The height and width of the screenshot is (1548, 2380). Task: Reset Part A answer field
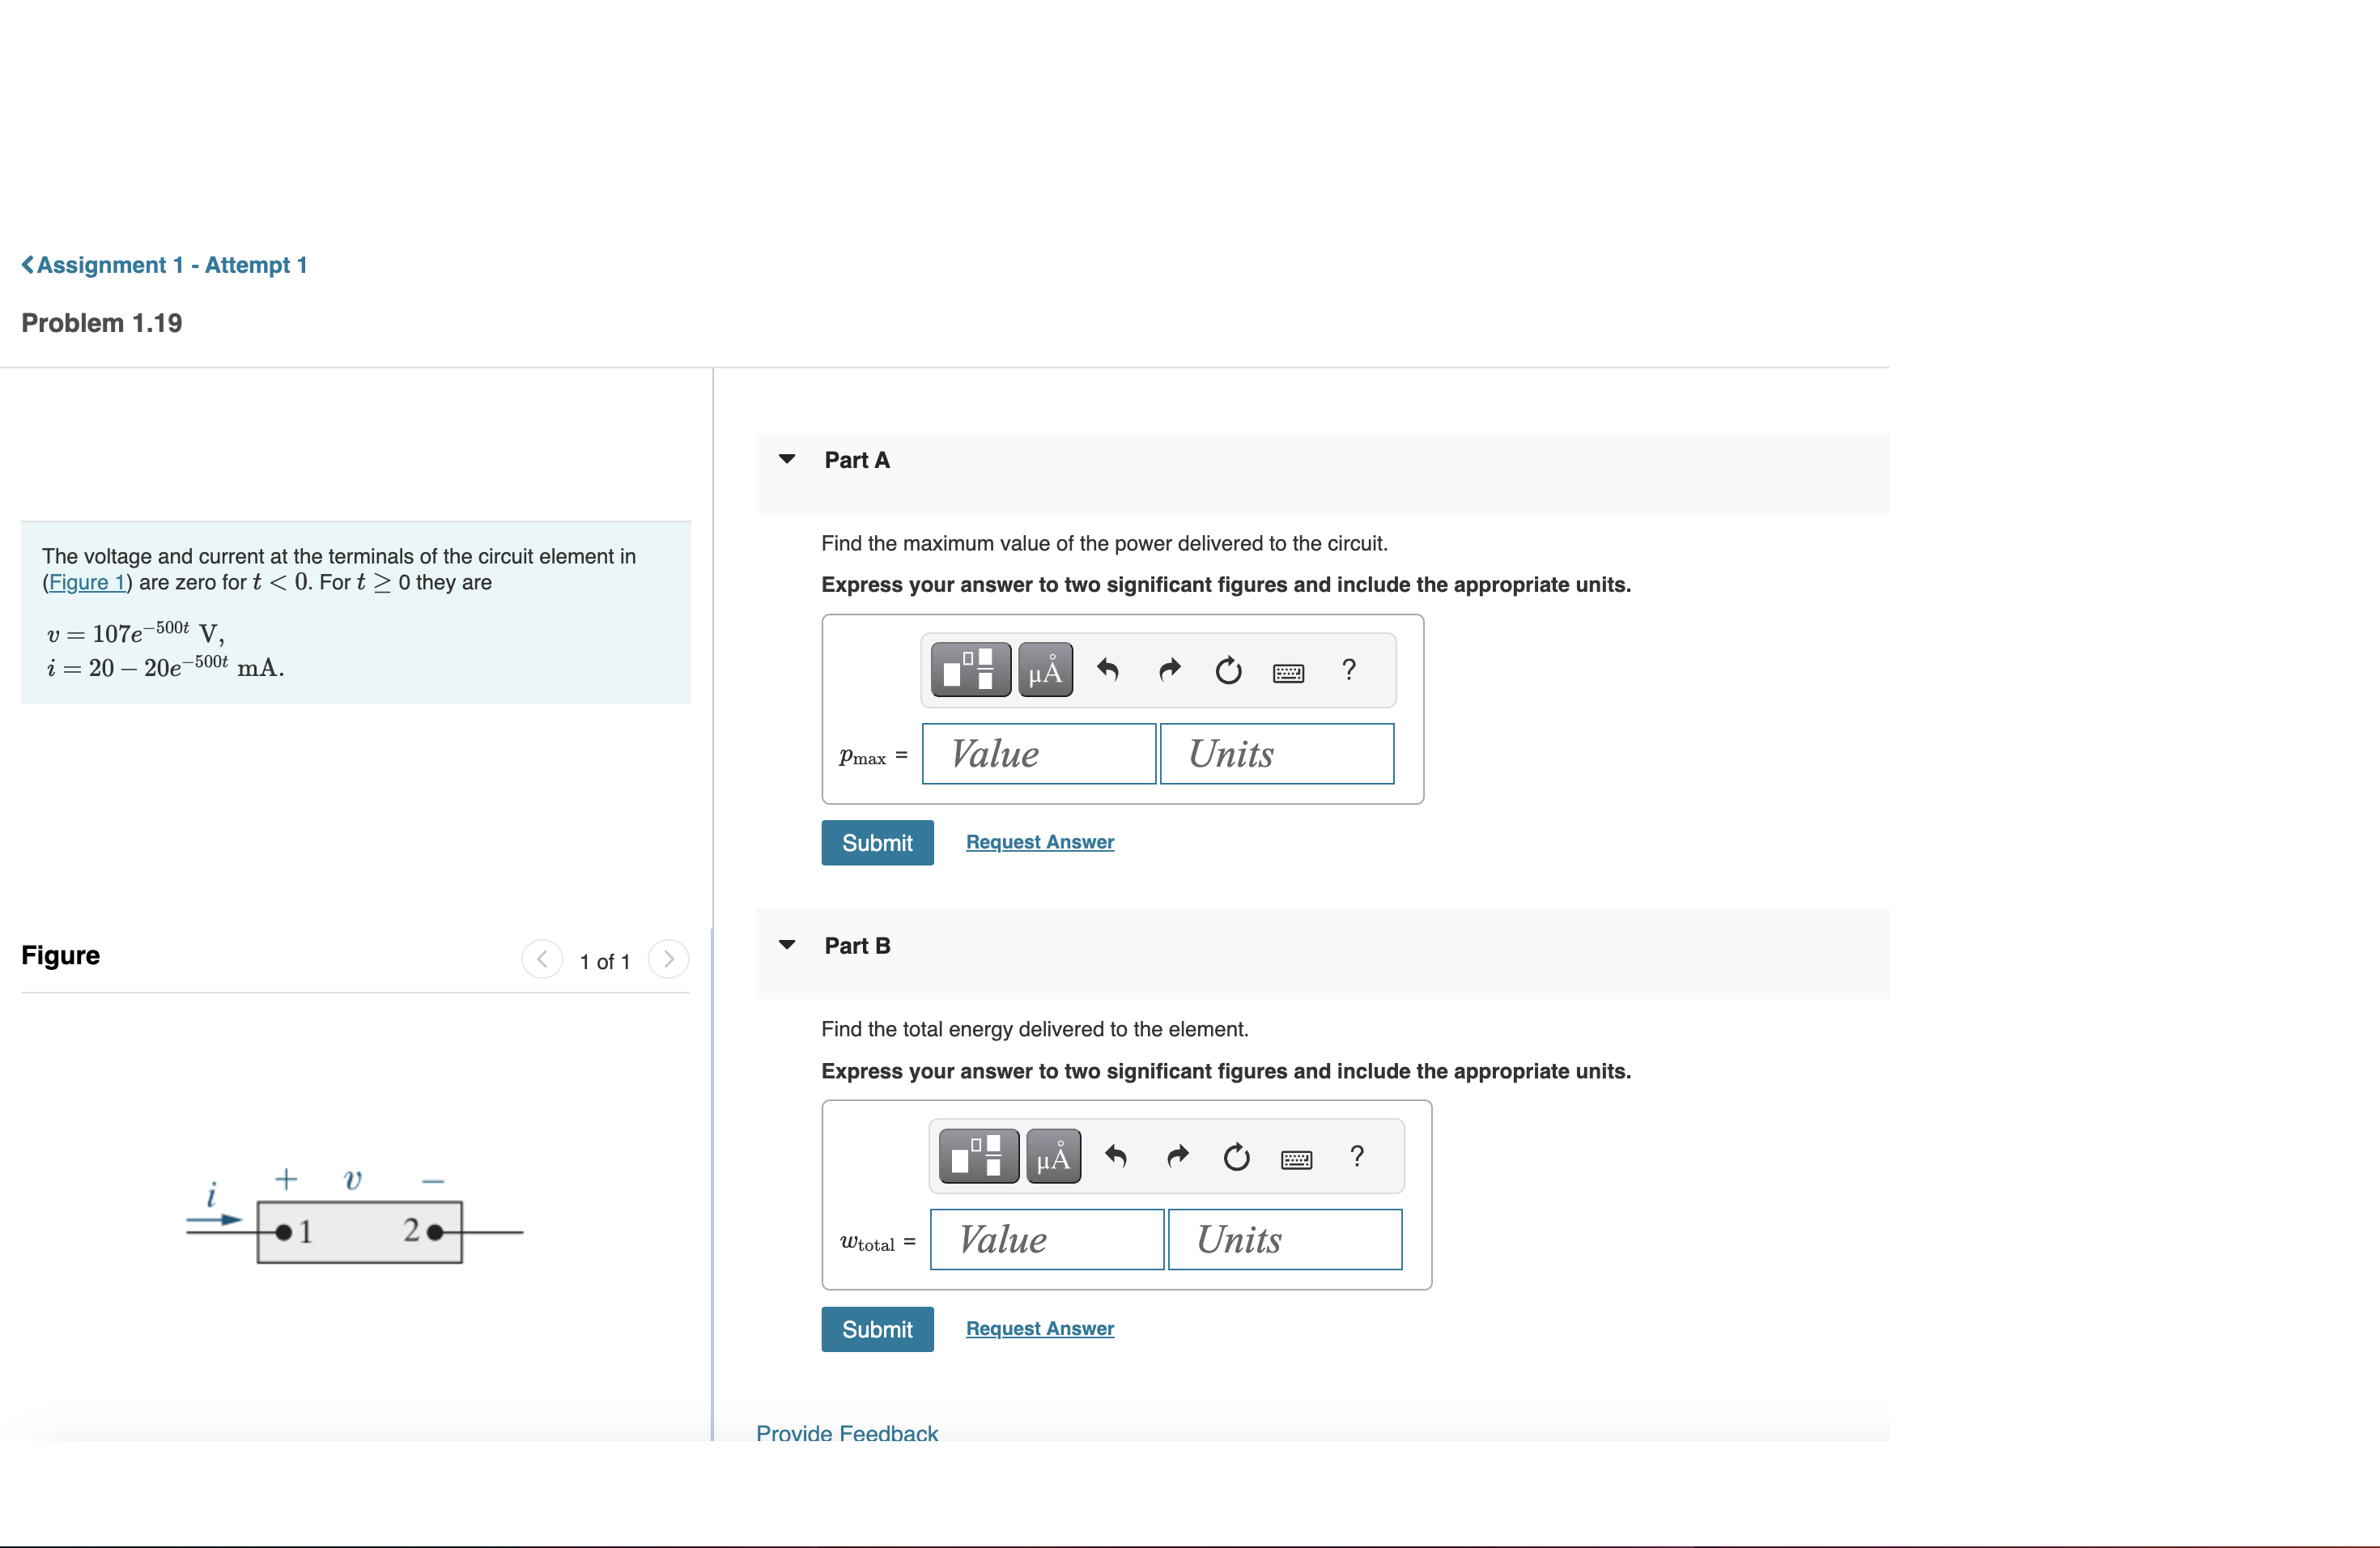tap(1229, 669)
